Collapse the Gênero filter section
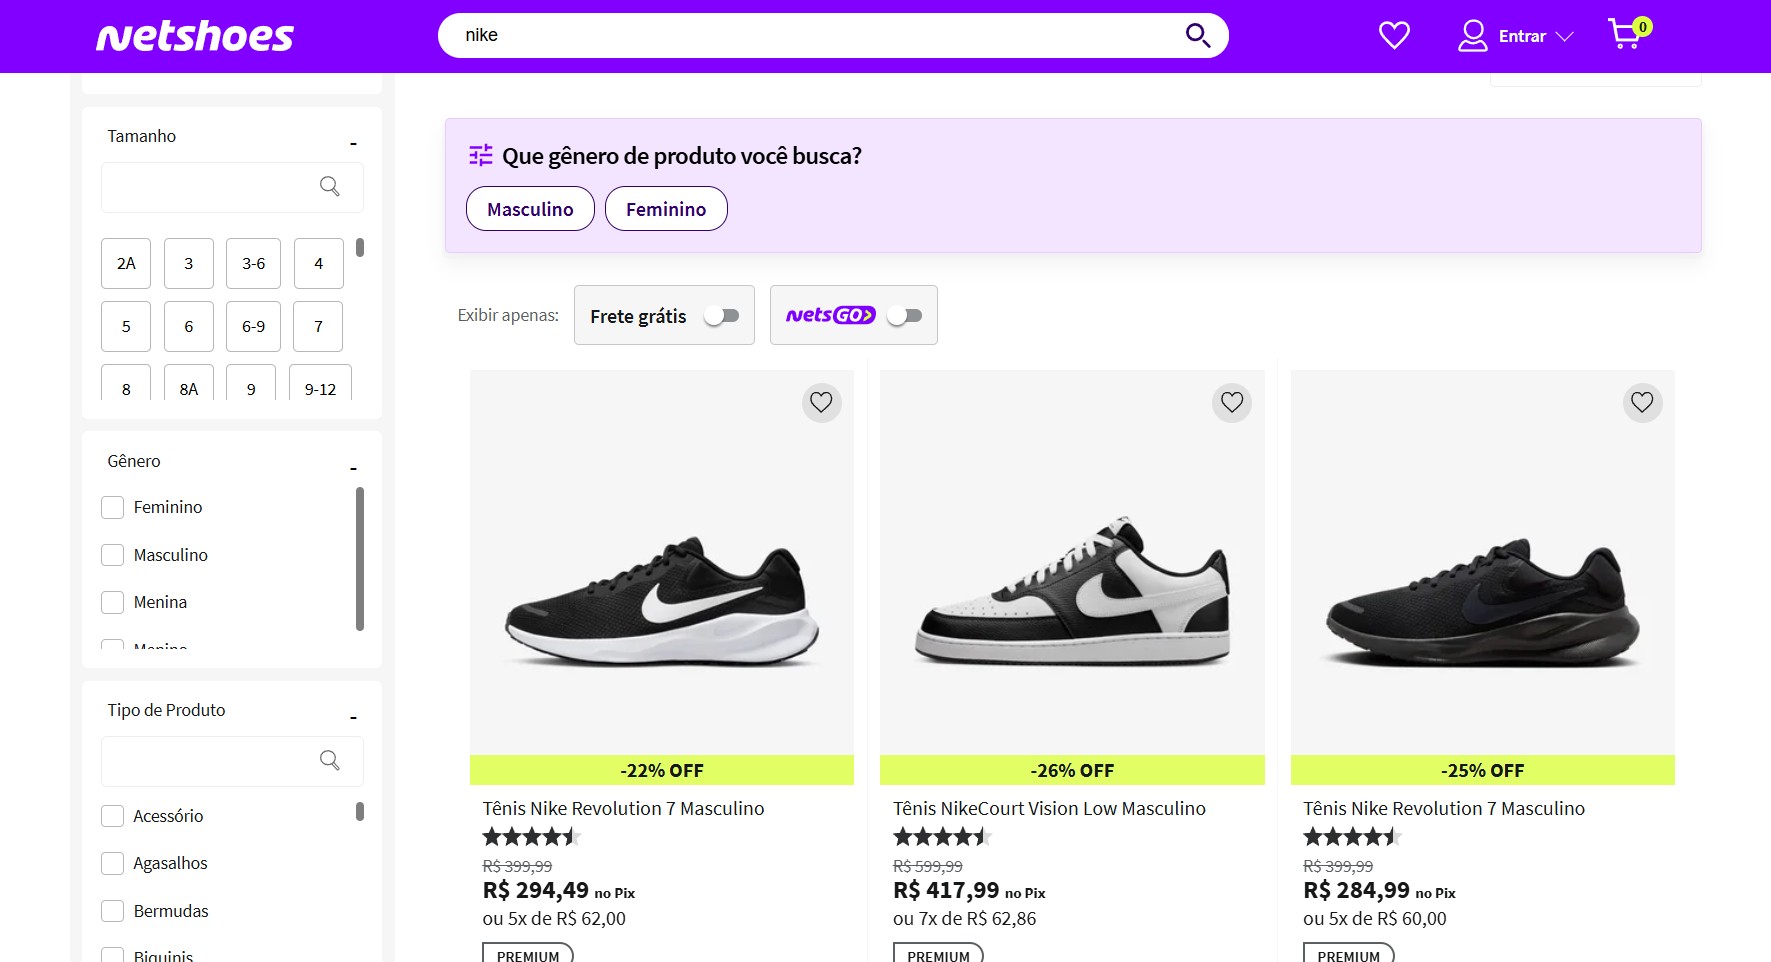Screen dimensions: 1771x962 coord(353,468)
